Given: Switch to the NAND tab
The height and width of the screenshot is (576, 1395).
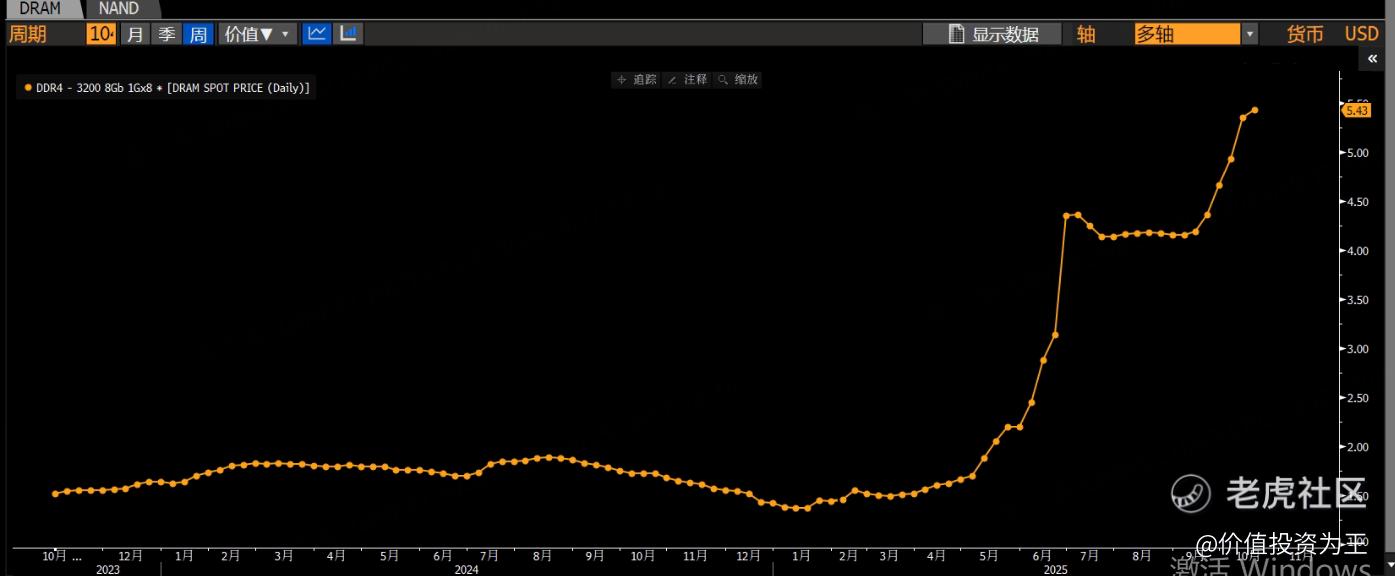Looking at the screenshot, I should pyautogui.click(x=118, y=8).
